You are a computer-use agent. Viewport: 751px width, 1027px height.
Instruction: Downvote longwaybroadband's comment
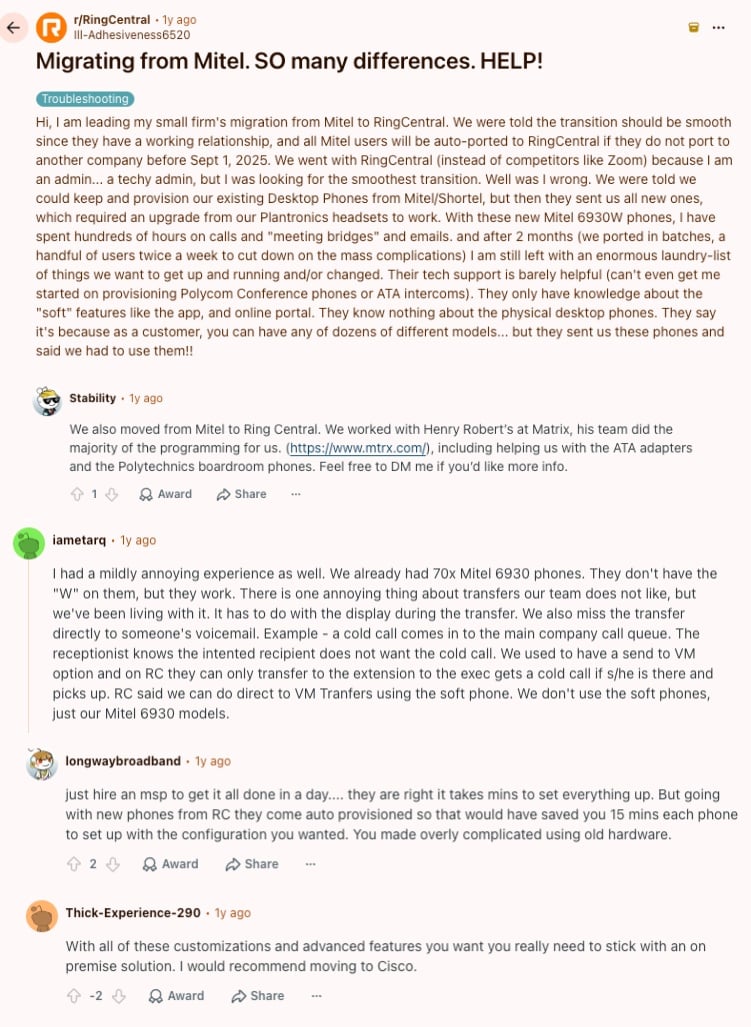click(113, 864)
